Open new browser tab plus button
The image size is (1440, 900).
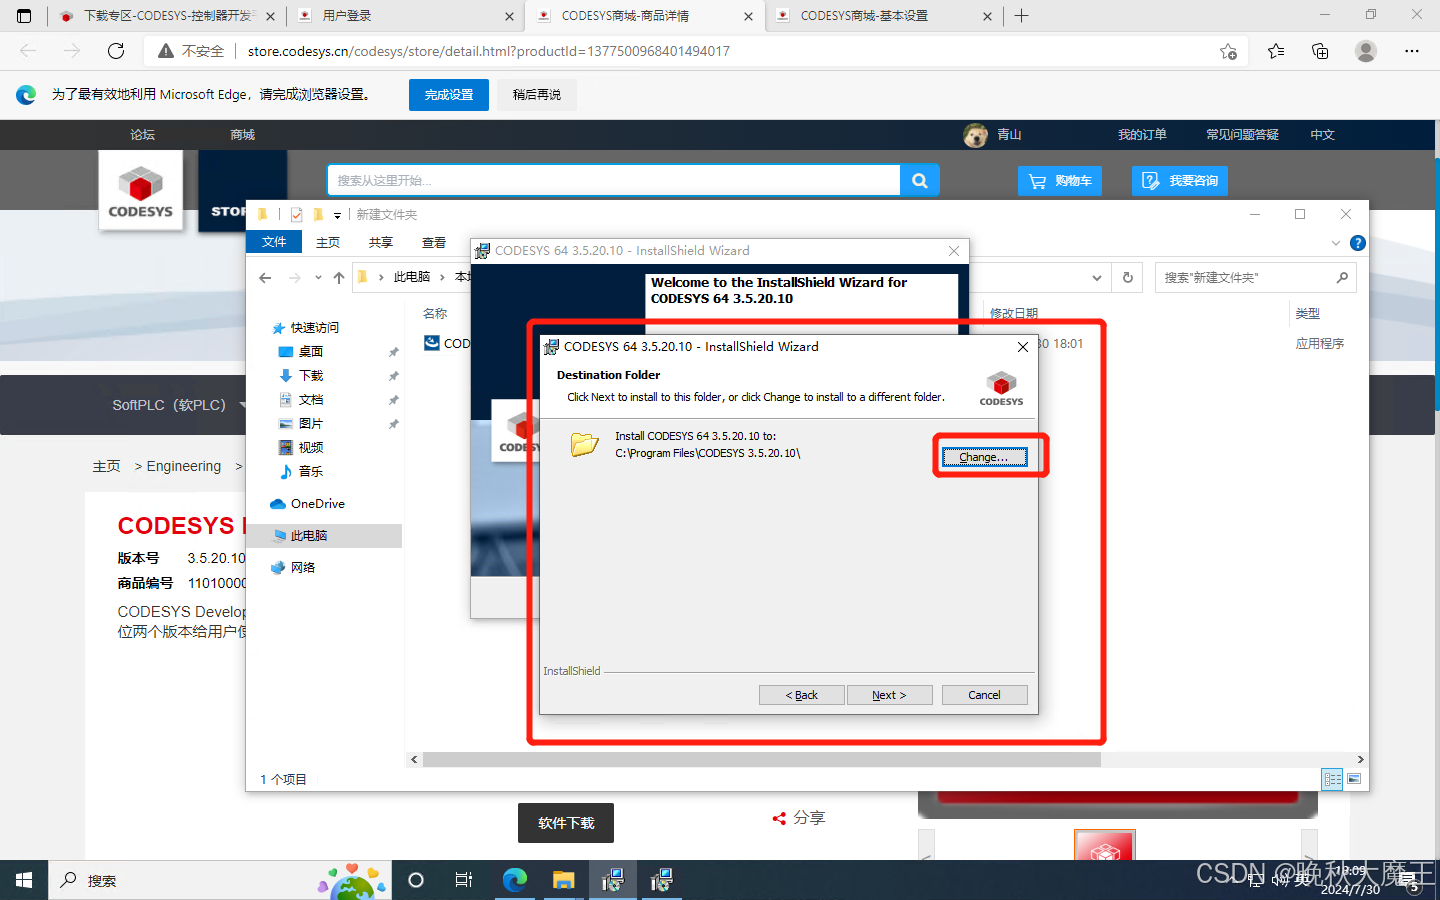coord(1021,16)
